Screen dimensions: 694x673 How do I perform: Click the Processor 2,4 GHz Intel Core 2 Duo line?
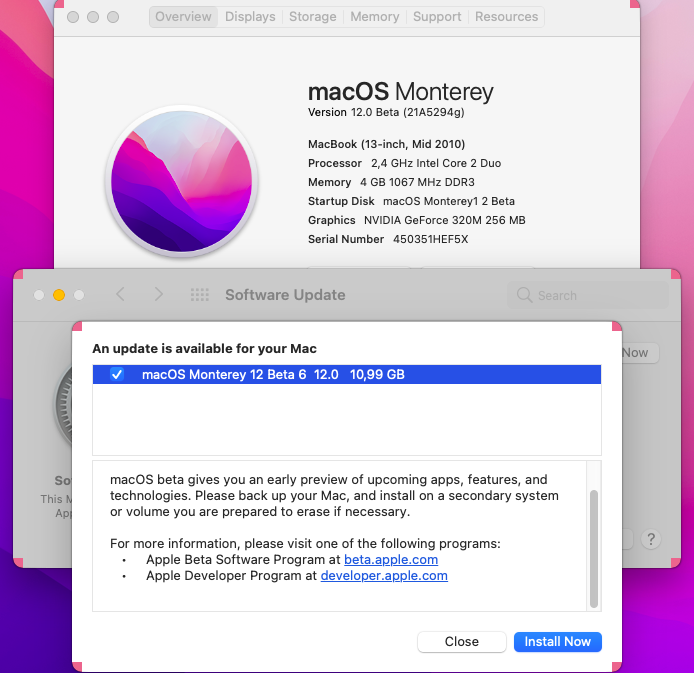pyautogui.click(x=404, y=163)
